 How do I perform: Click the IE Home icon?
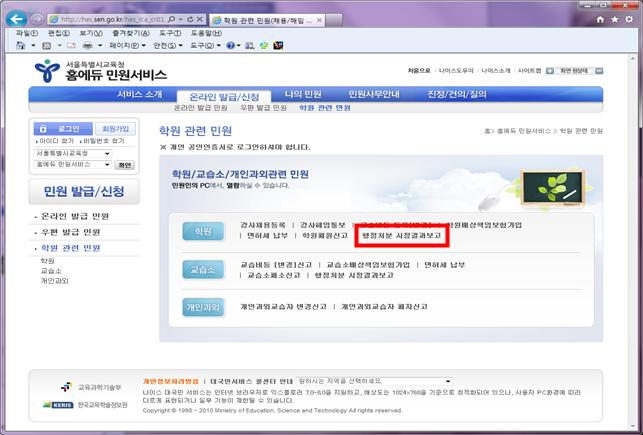600,19
